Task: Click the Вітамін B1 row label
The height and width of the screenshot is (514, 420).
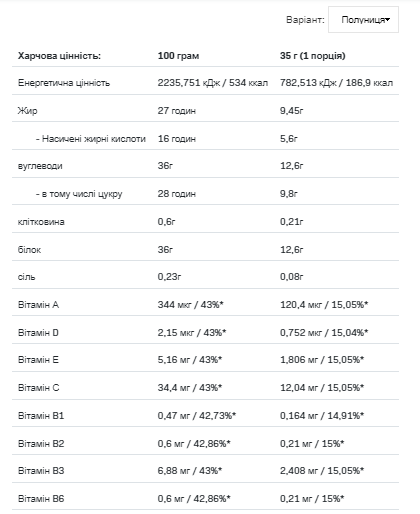Action: point(41,416)
